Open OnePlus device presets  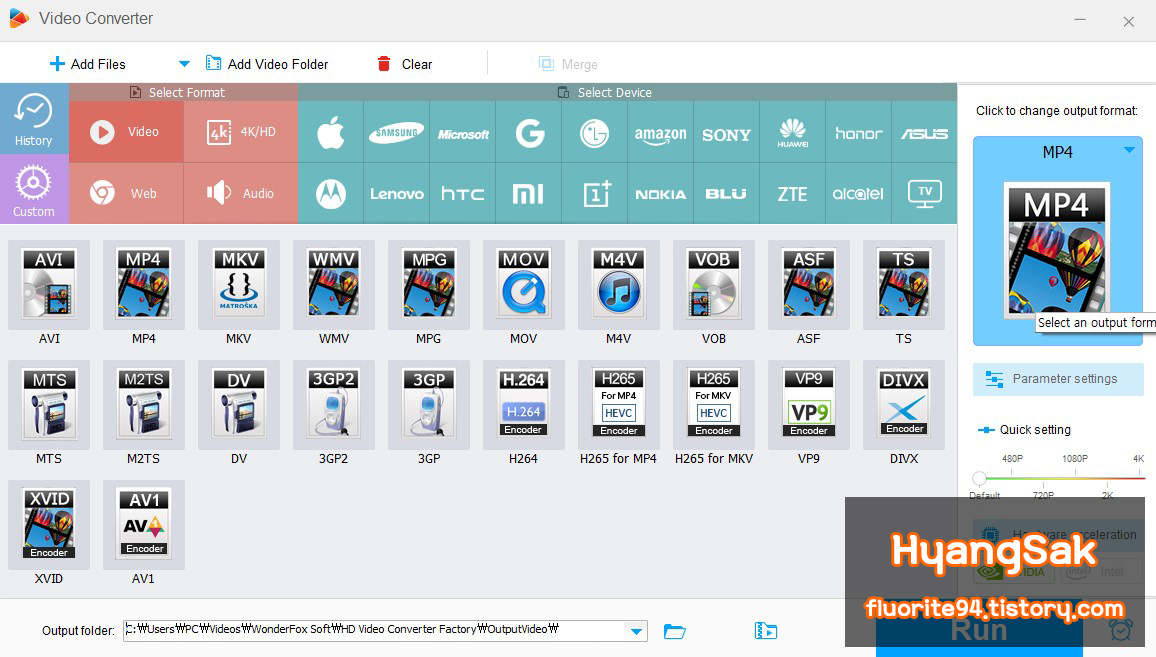[x=595, y=194]
